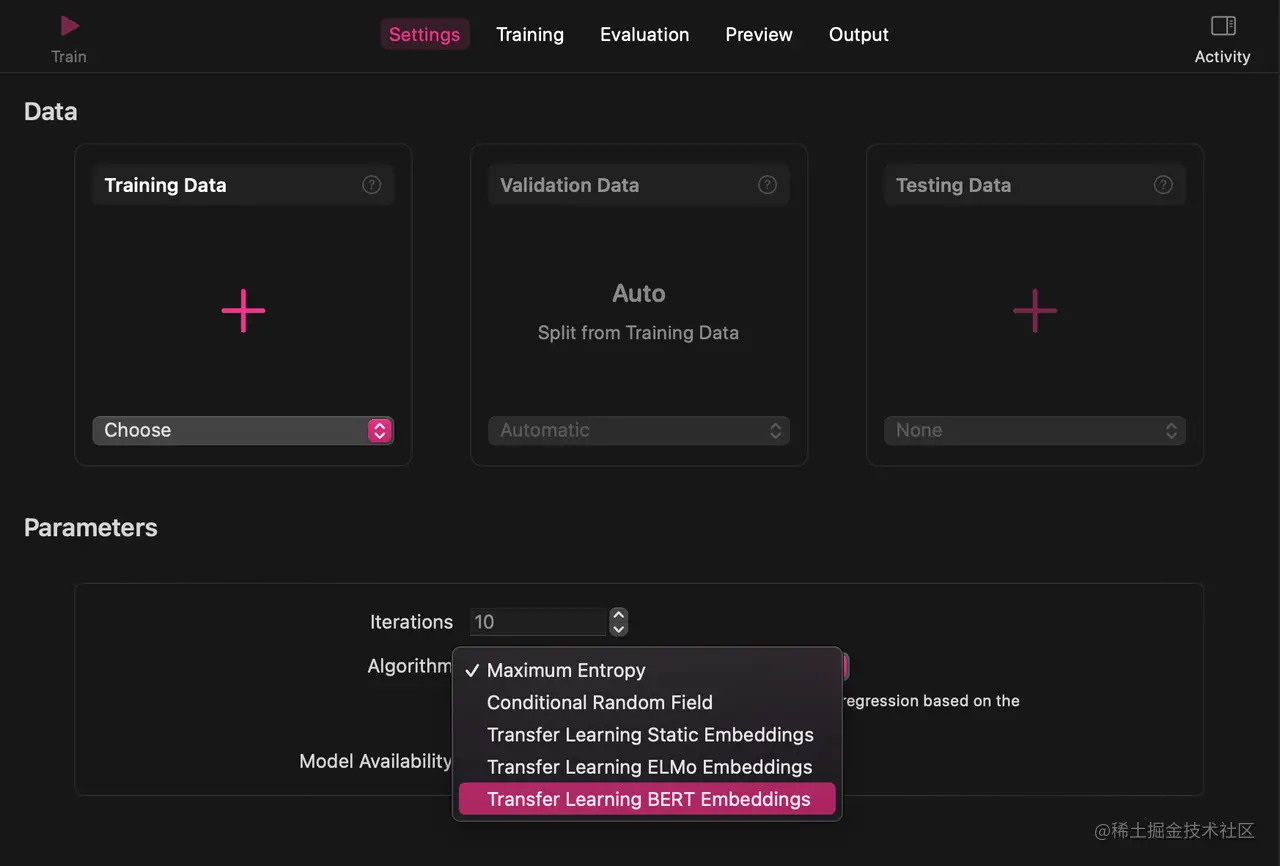Click the Iterations number input field
This screenshot has height=866, width=1280.
[x=538, y=622]
